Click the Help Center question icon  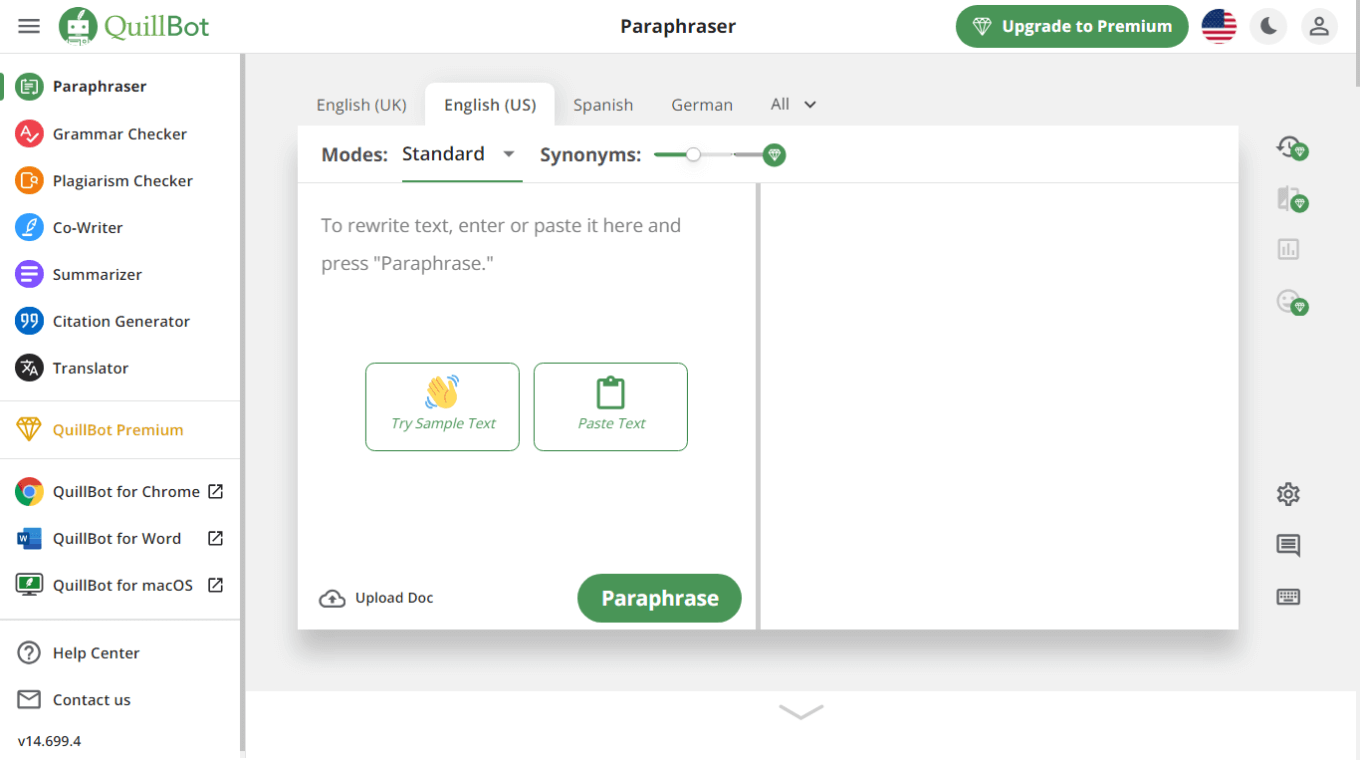[29, 653]
